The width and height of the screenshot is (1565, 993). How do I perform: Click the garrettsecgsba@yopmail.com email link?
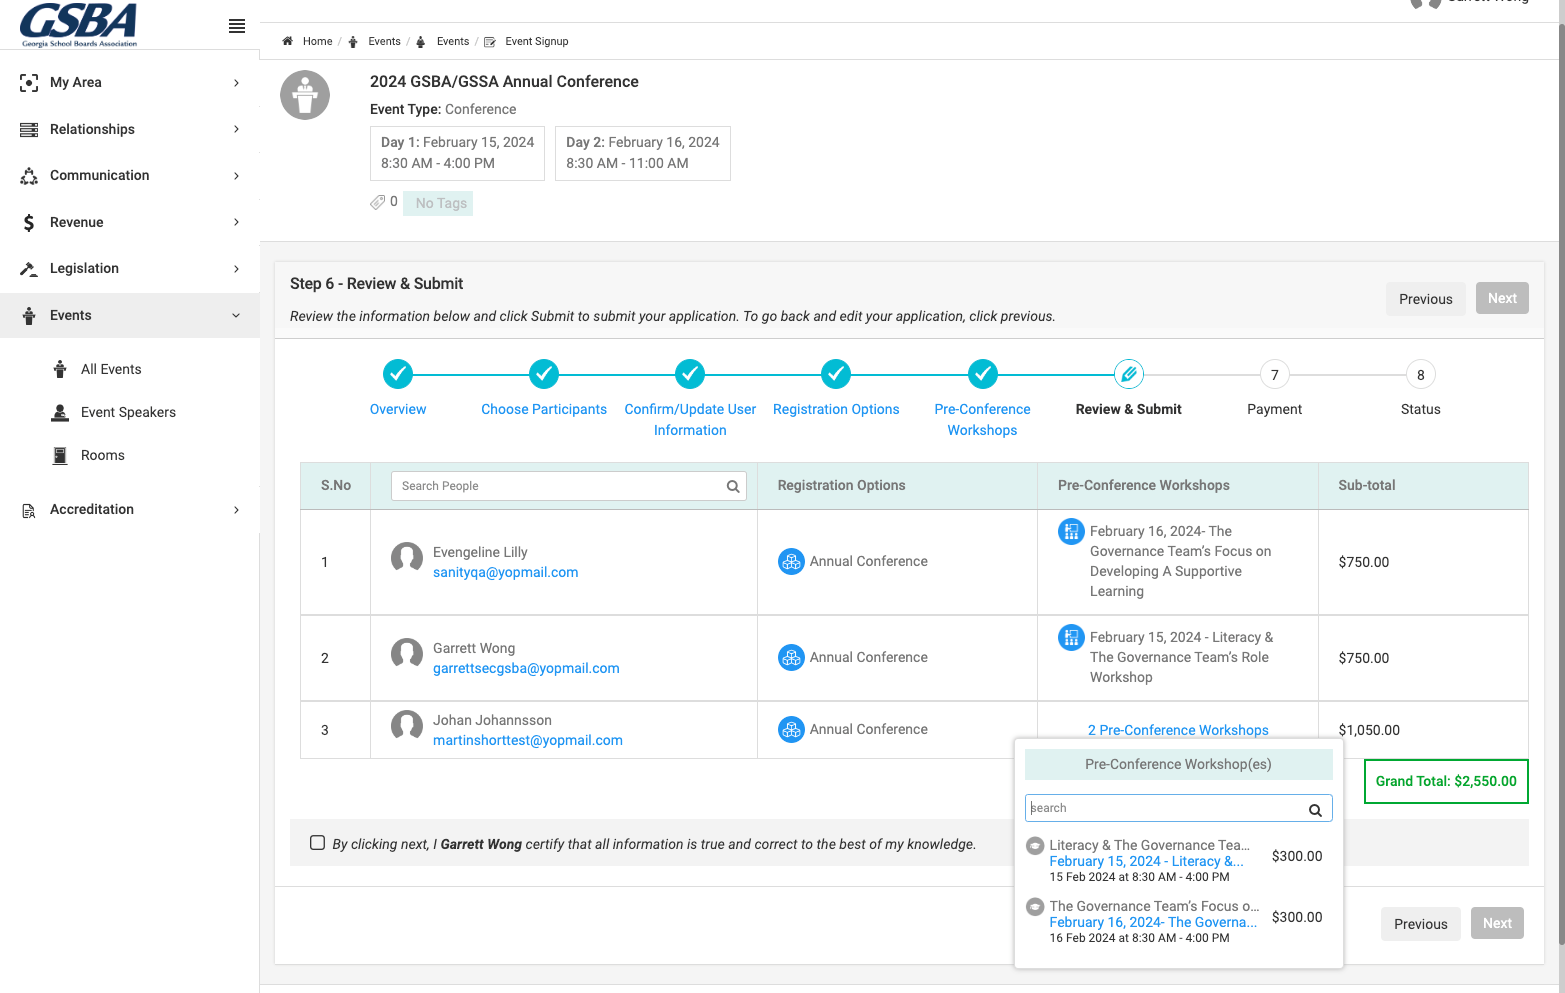526,668
